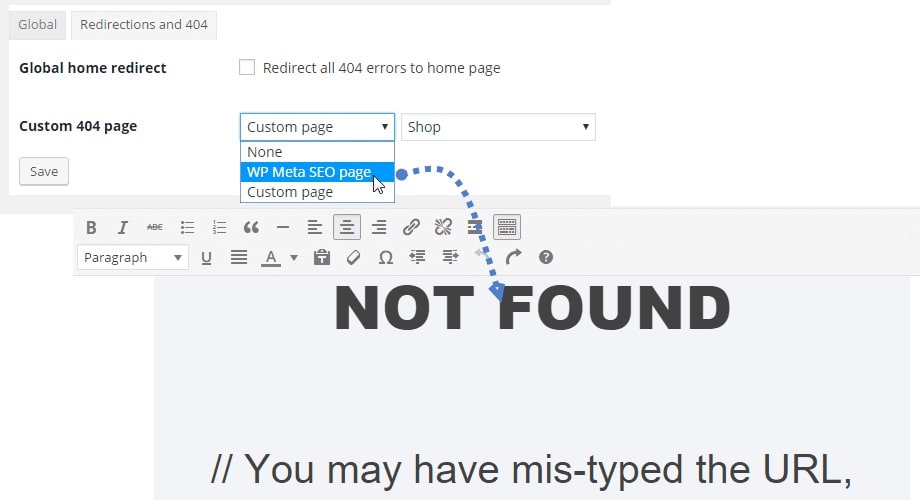Toggle Bold formatting in editor toolbar

click(91, 228)
